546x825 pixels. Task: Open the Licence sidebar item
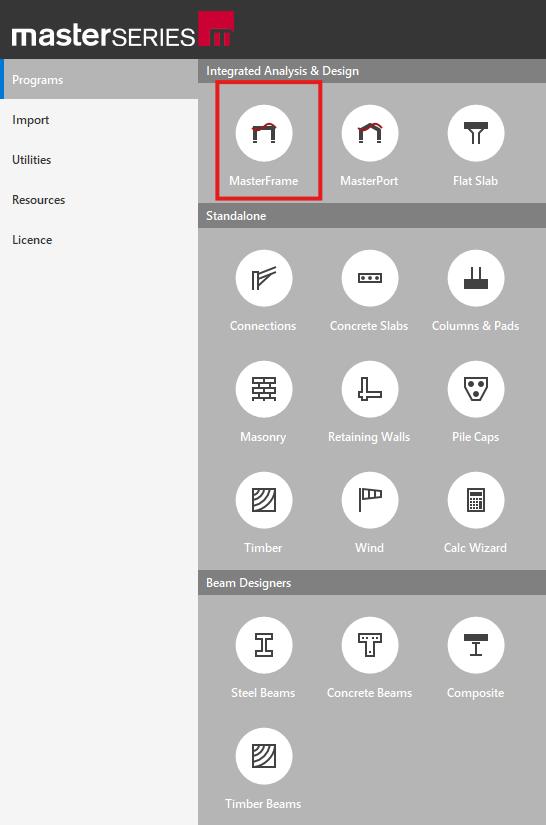click(x=99, y=240)
